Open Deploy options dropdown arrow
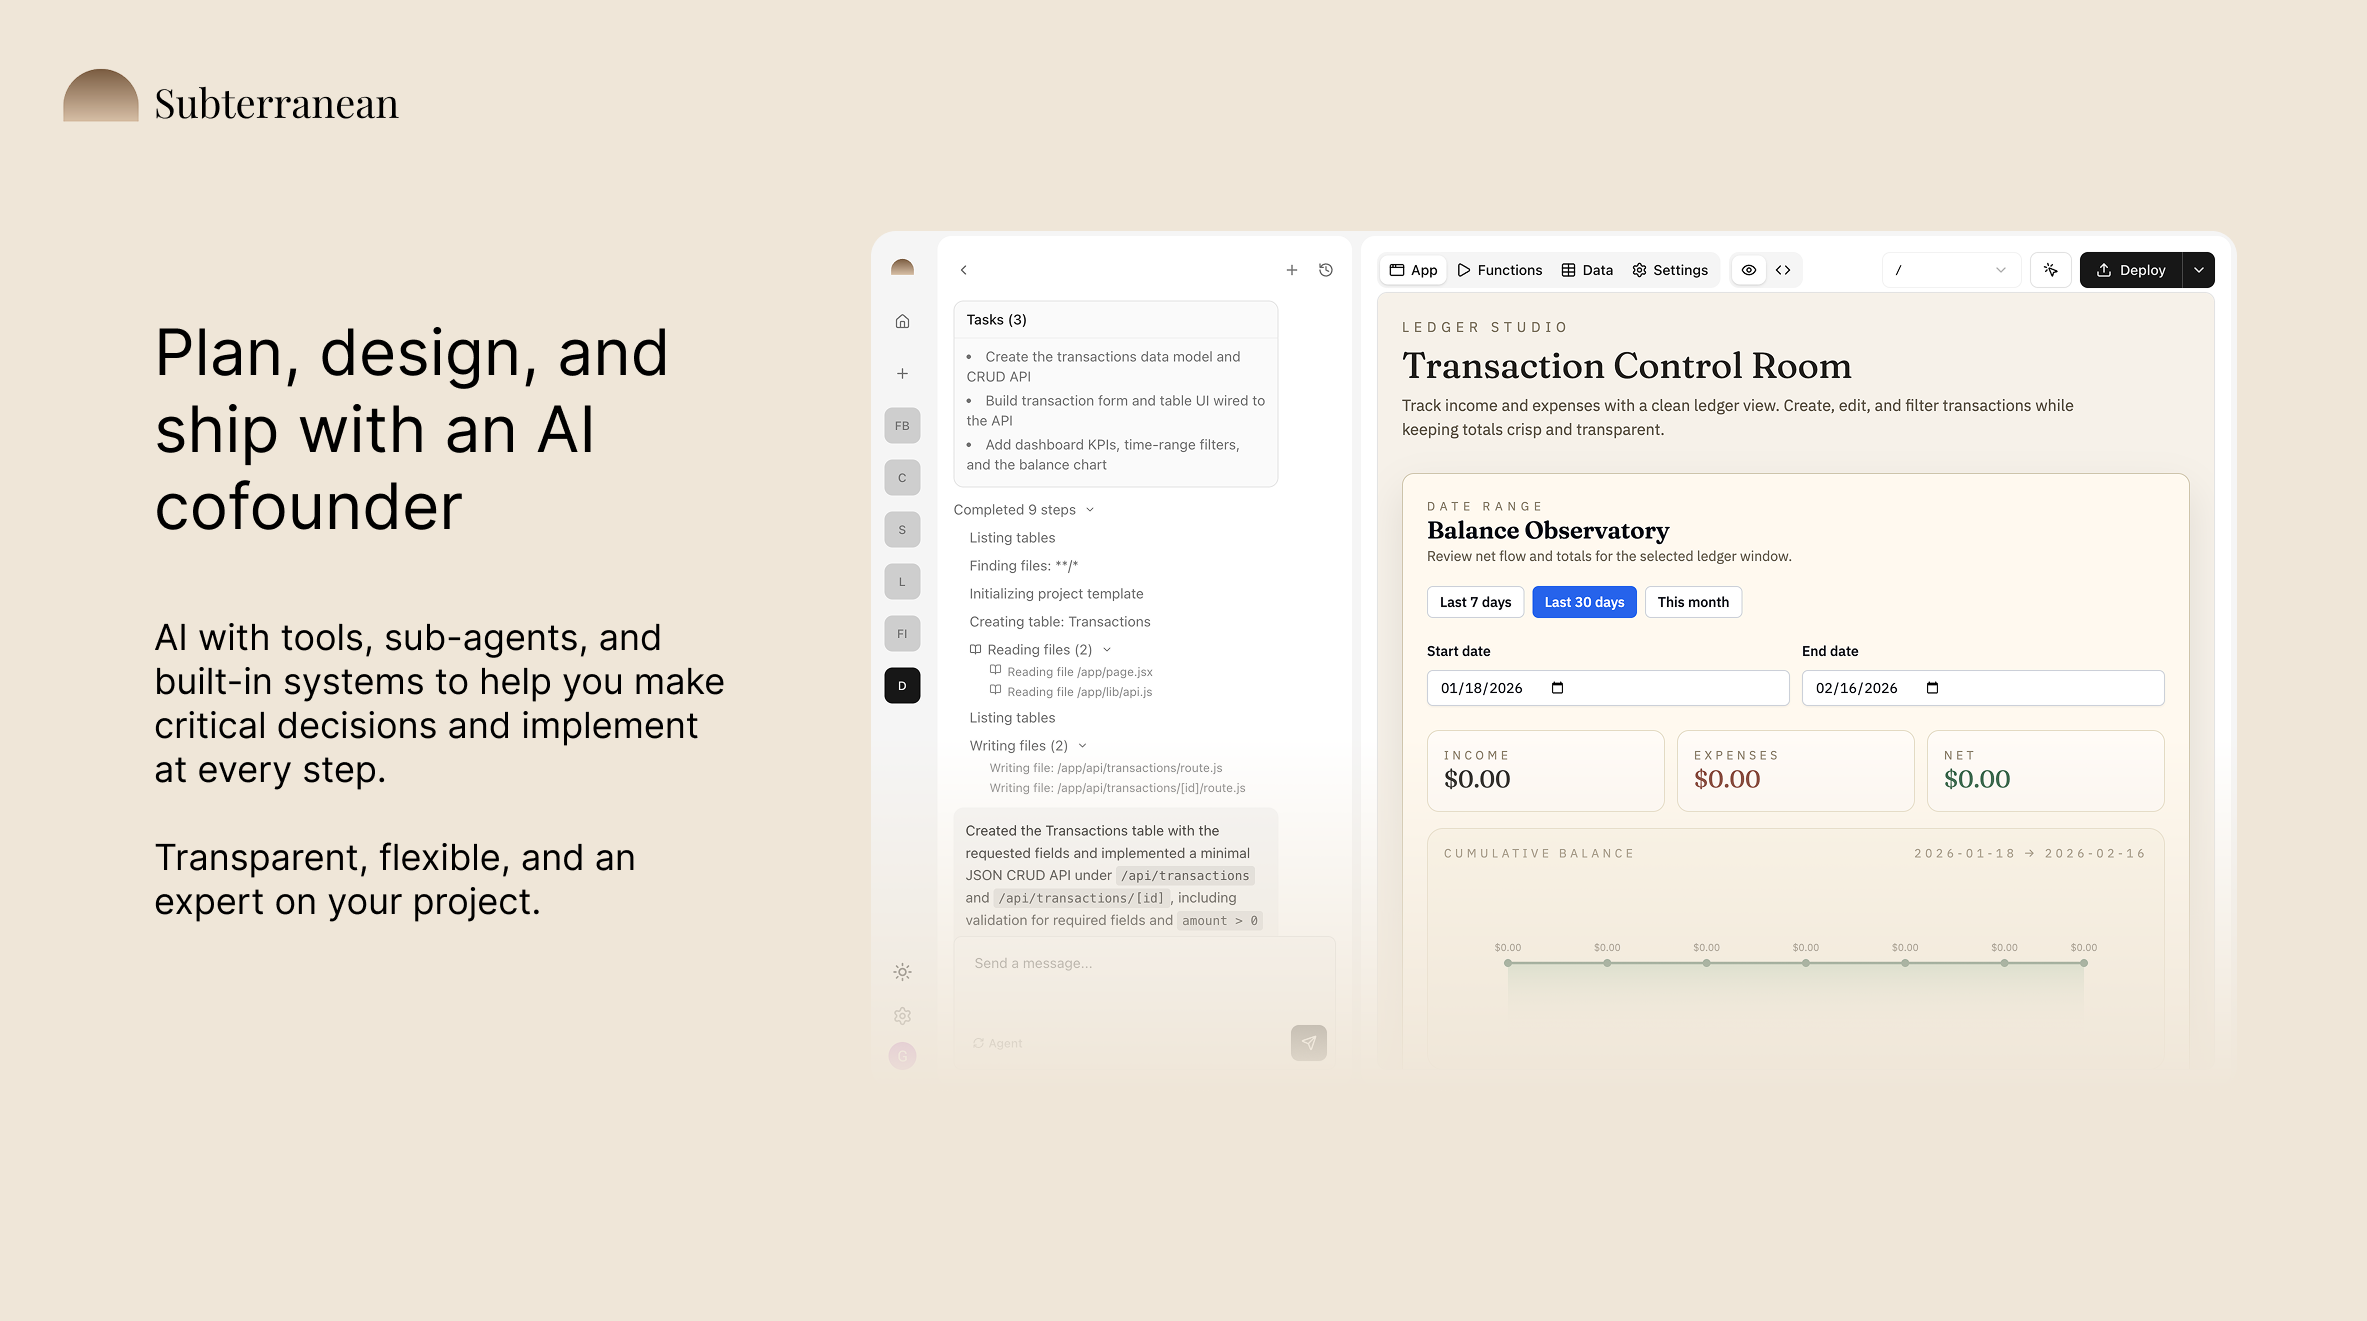2367x1321 pixels. 2198,270
